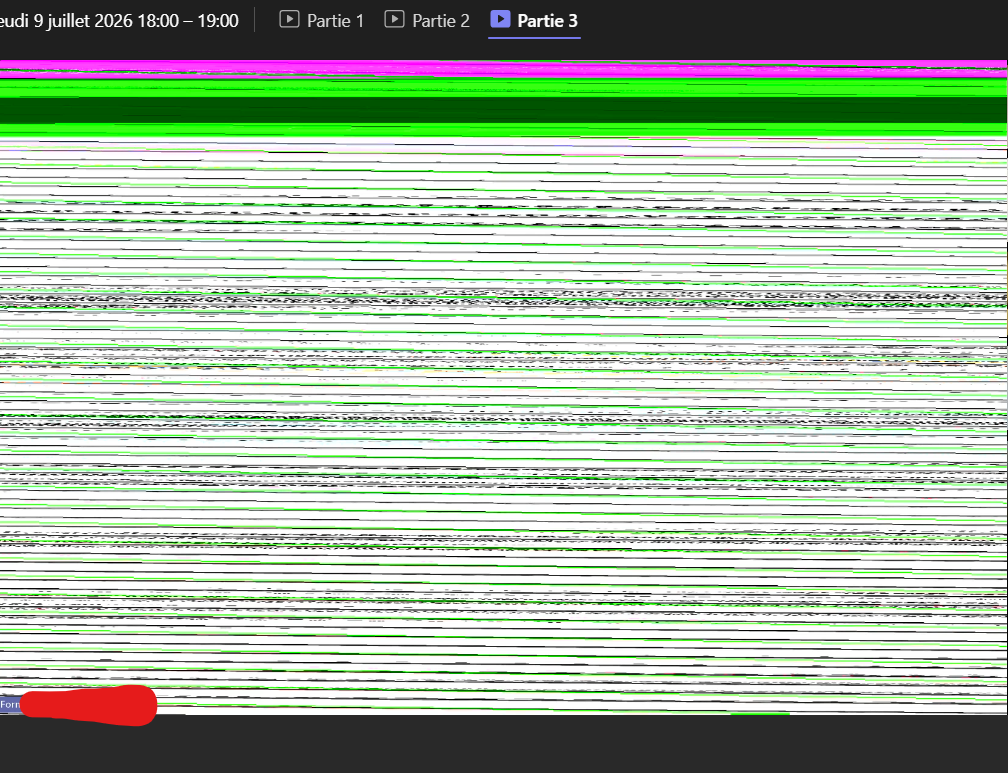
Task: Click the date text "9 juillet 2026 18:00 – 19:00"
Action: (136, 21)
